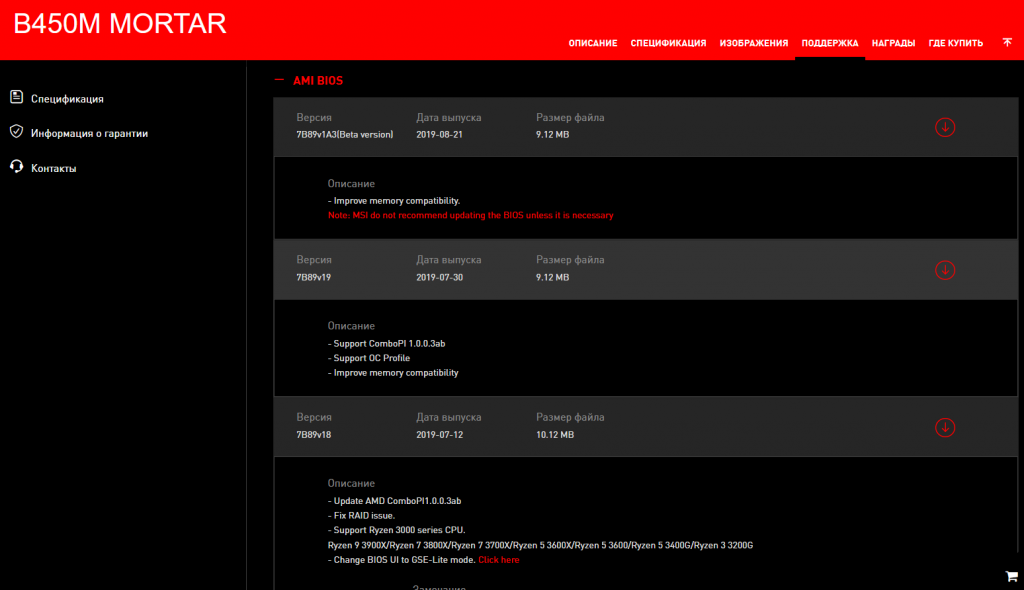Open Информация о гарантии sidebar link
The width and height of the screenshot is (1024, 590).
89,133
